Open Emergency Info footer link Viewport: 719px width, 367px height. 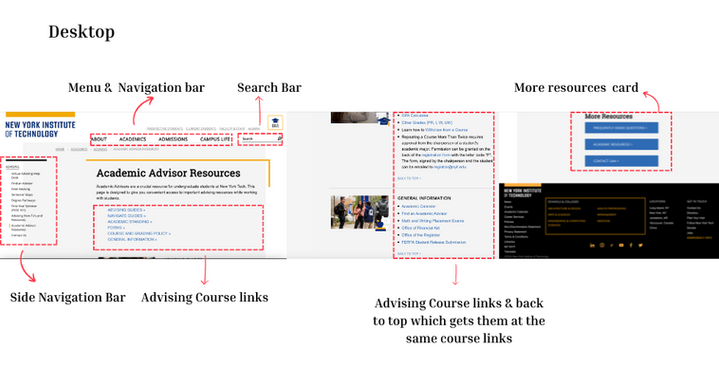tap(699, 238)
